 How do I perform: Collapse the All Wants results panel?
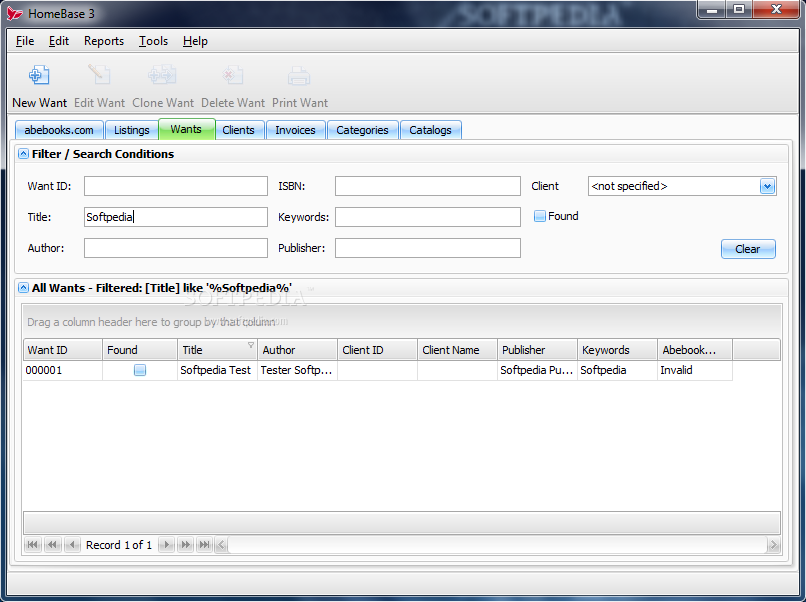23,287
